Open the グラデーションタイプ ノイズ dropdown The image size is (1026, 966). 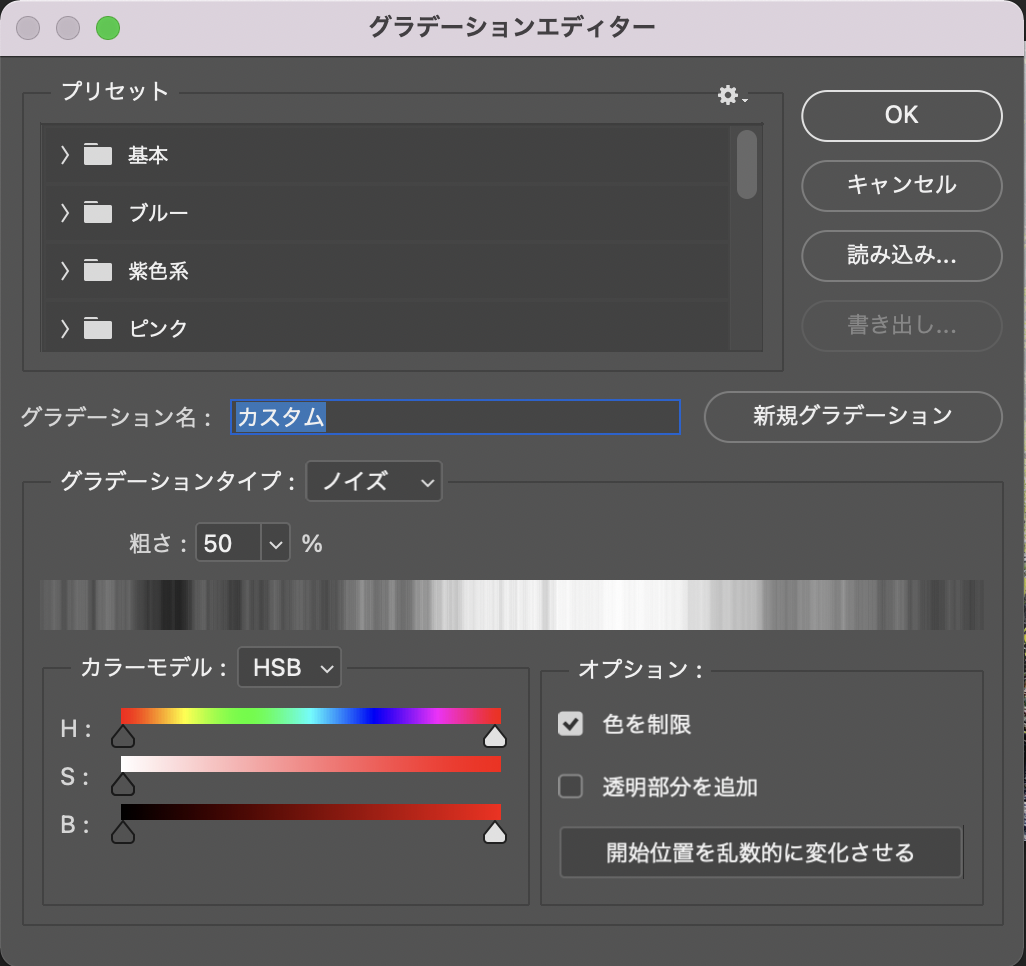pos(374,482)
